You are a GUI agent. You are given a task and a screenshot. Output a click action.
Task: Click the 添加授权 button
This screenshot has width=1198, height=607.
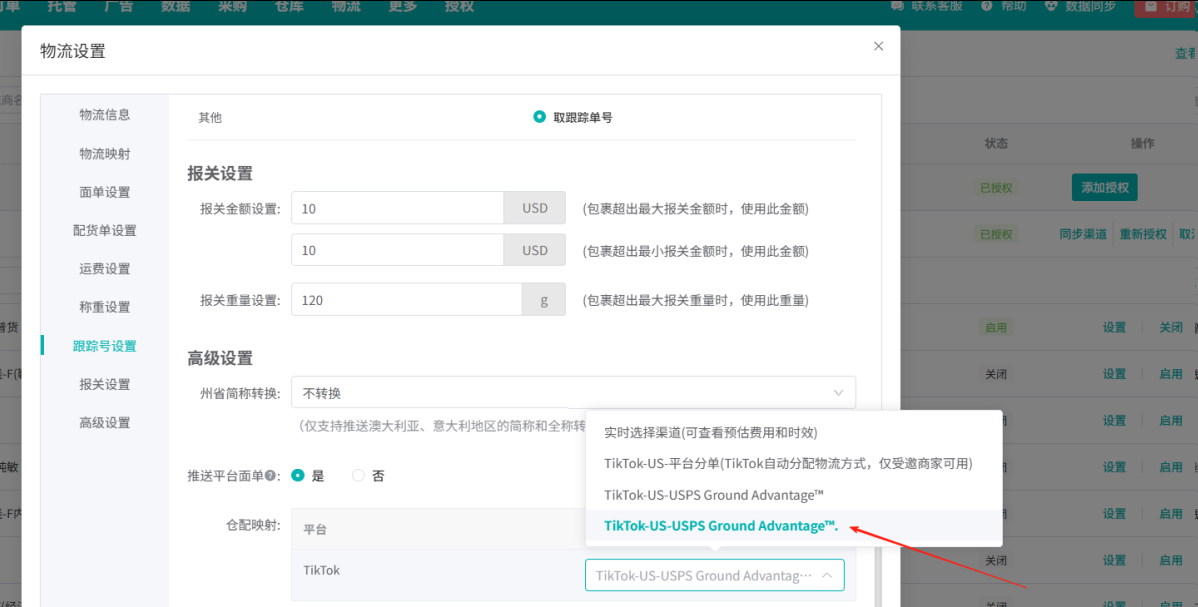(x=1103, y=187)
